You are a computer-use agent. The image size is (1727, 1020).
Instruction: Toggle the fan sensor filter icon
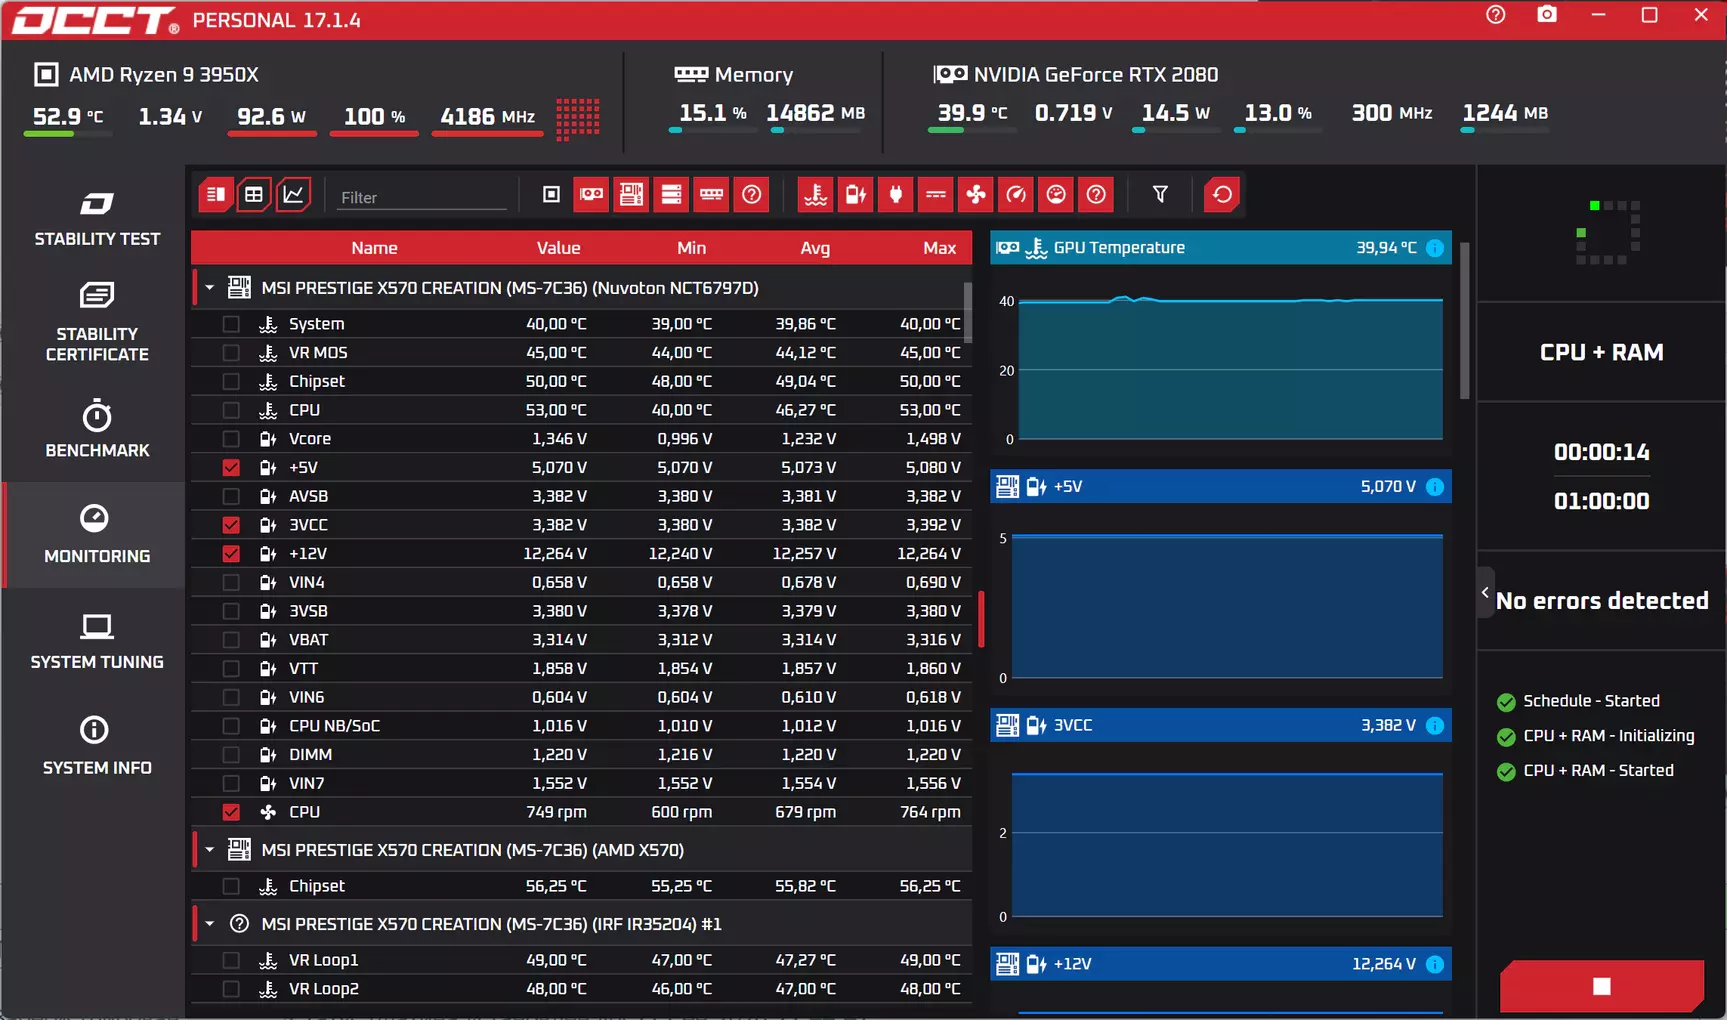(x=976, y=195)
